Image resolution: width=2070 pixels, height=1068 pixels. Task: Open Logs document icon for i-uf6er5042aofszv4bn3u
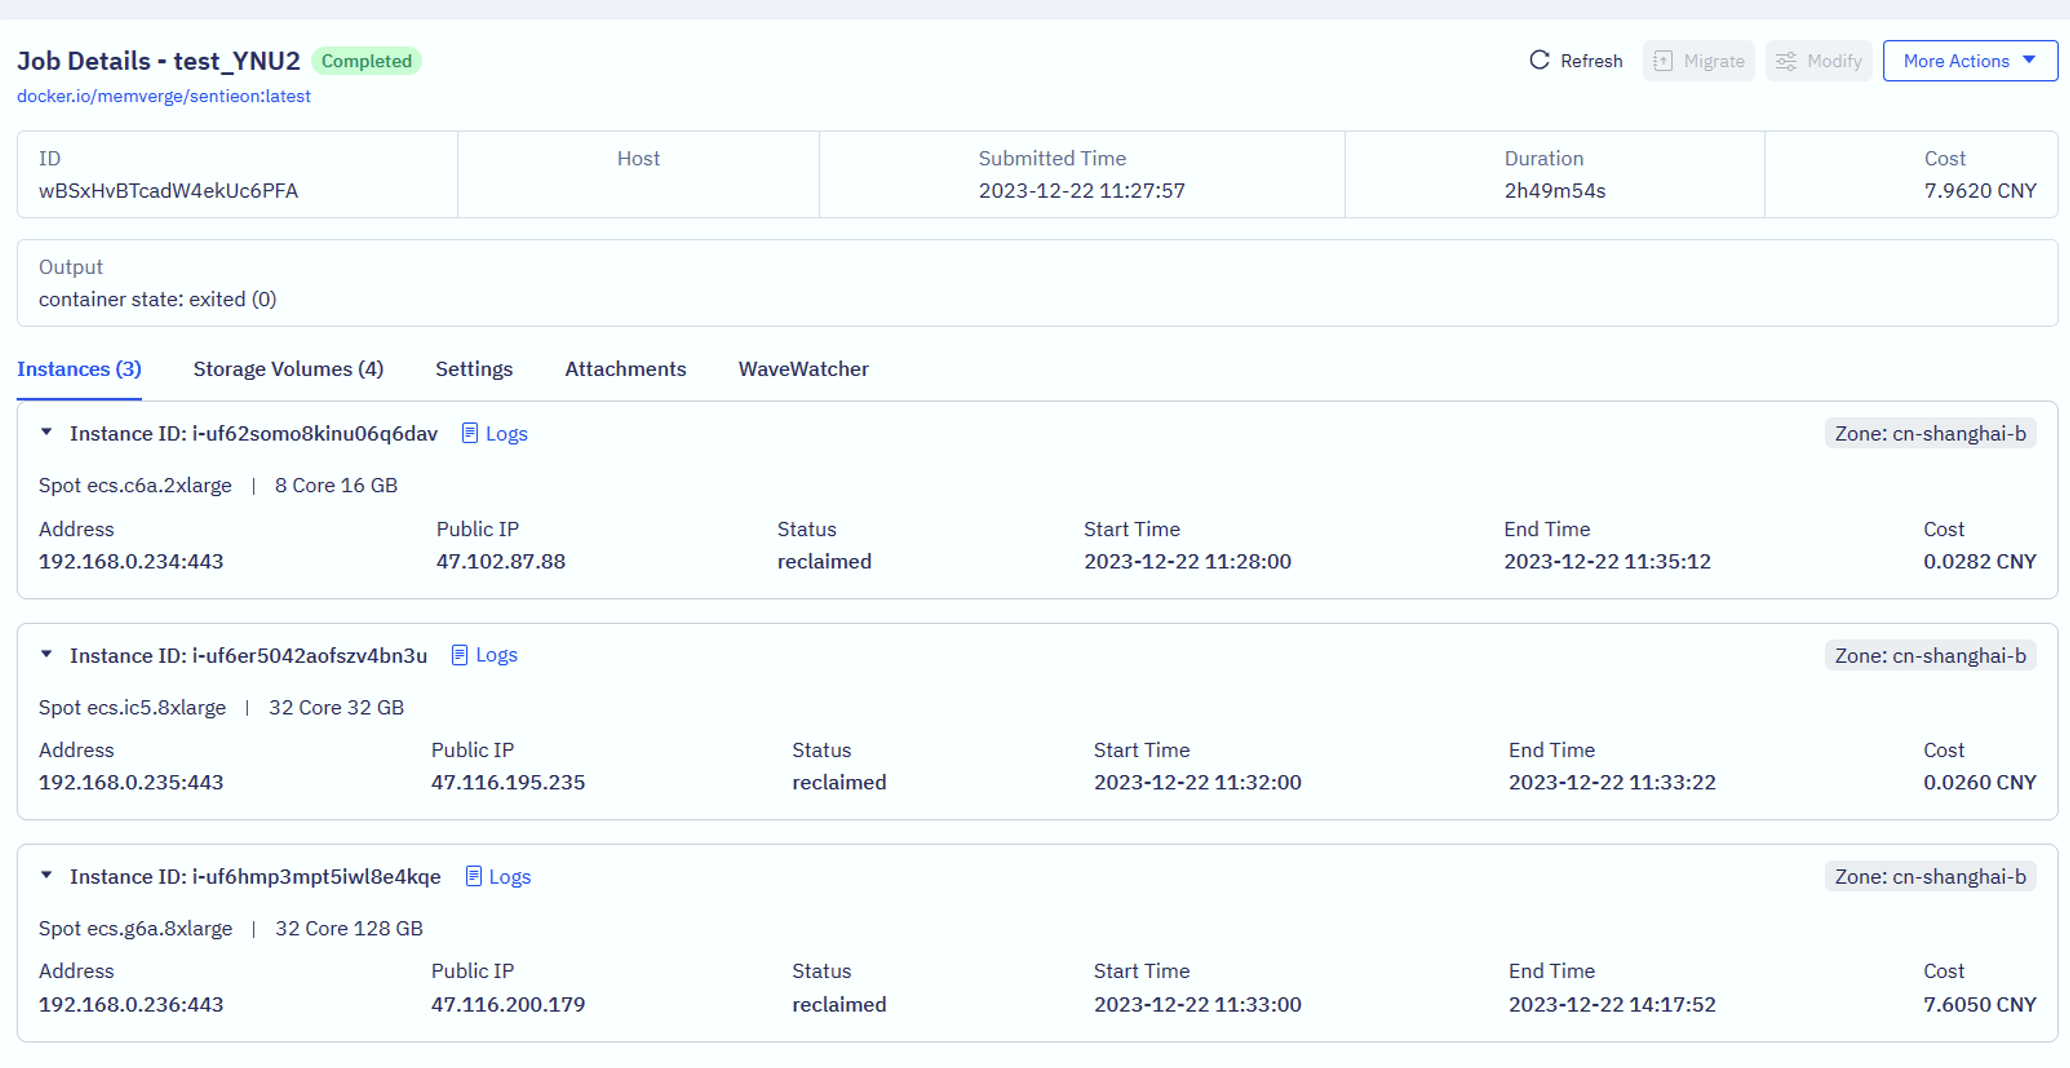[459, 655]
